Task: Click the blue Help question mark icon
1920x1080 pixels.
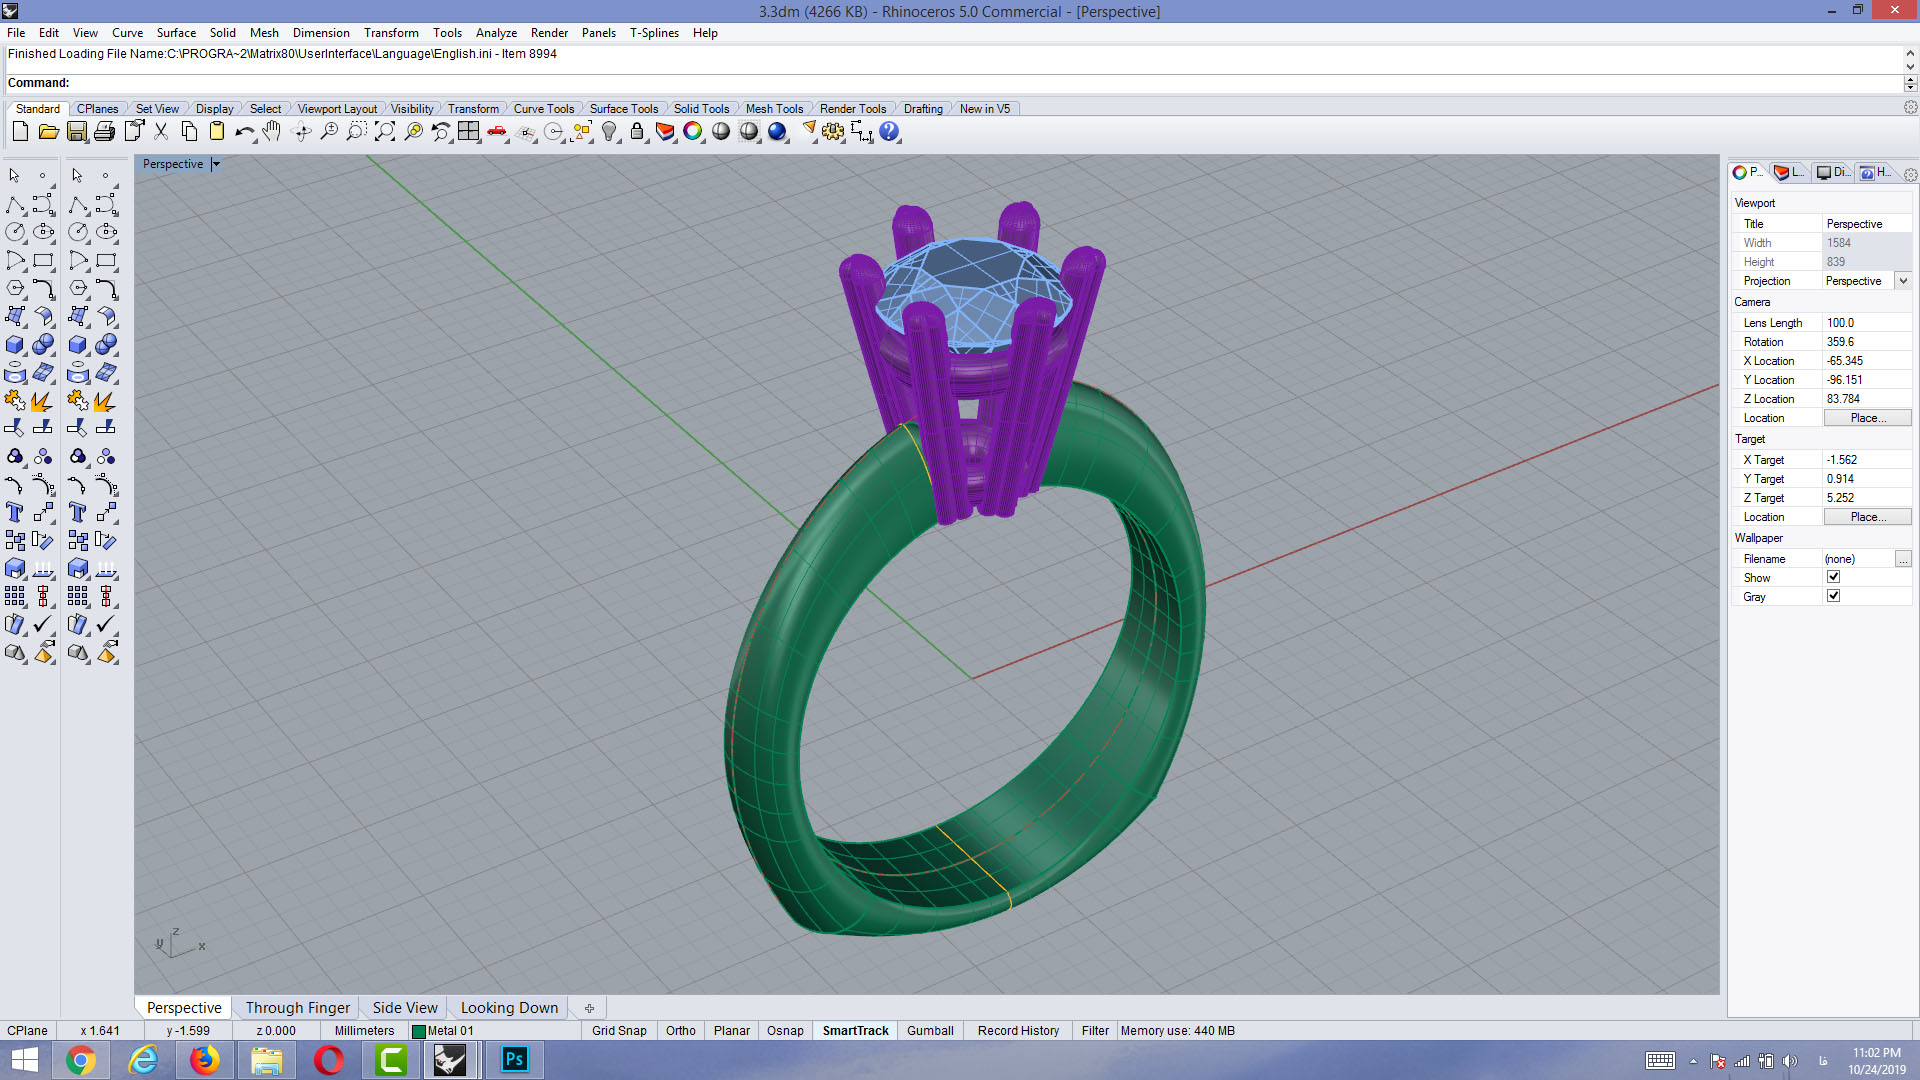Action: click(889, 131)
